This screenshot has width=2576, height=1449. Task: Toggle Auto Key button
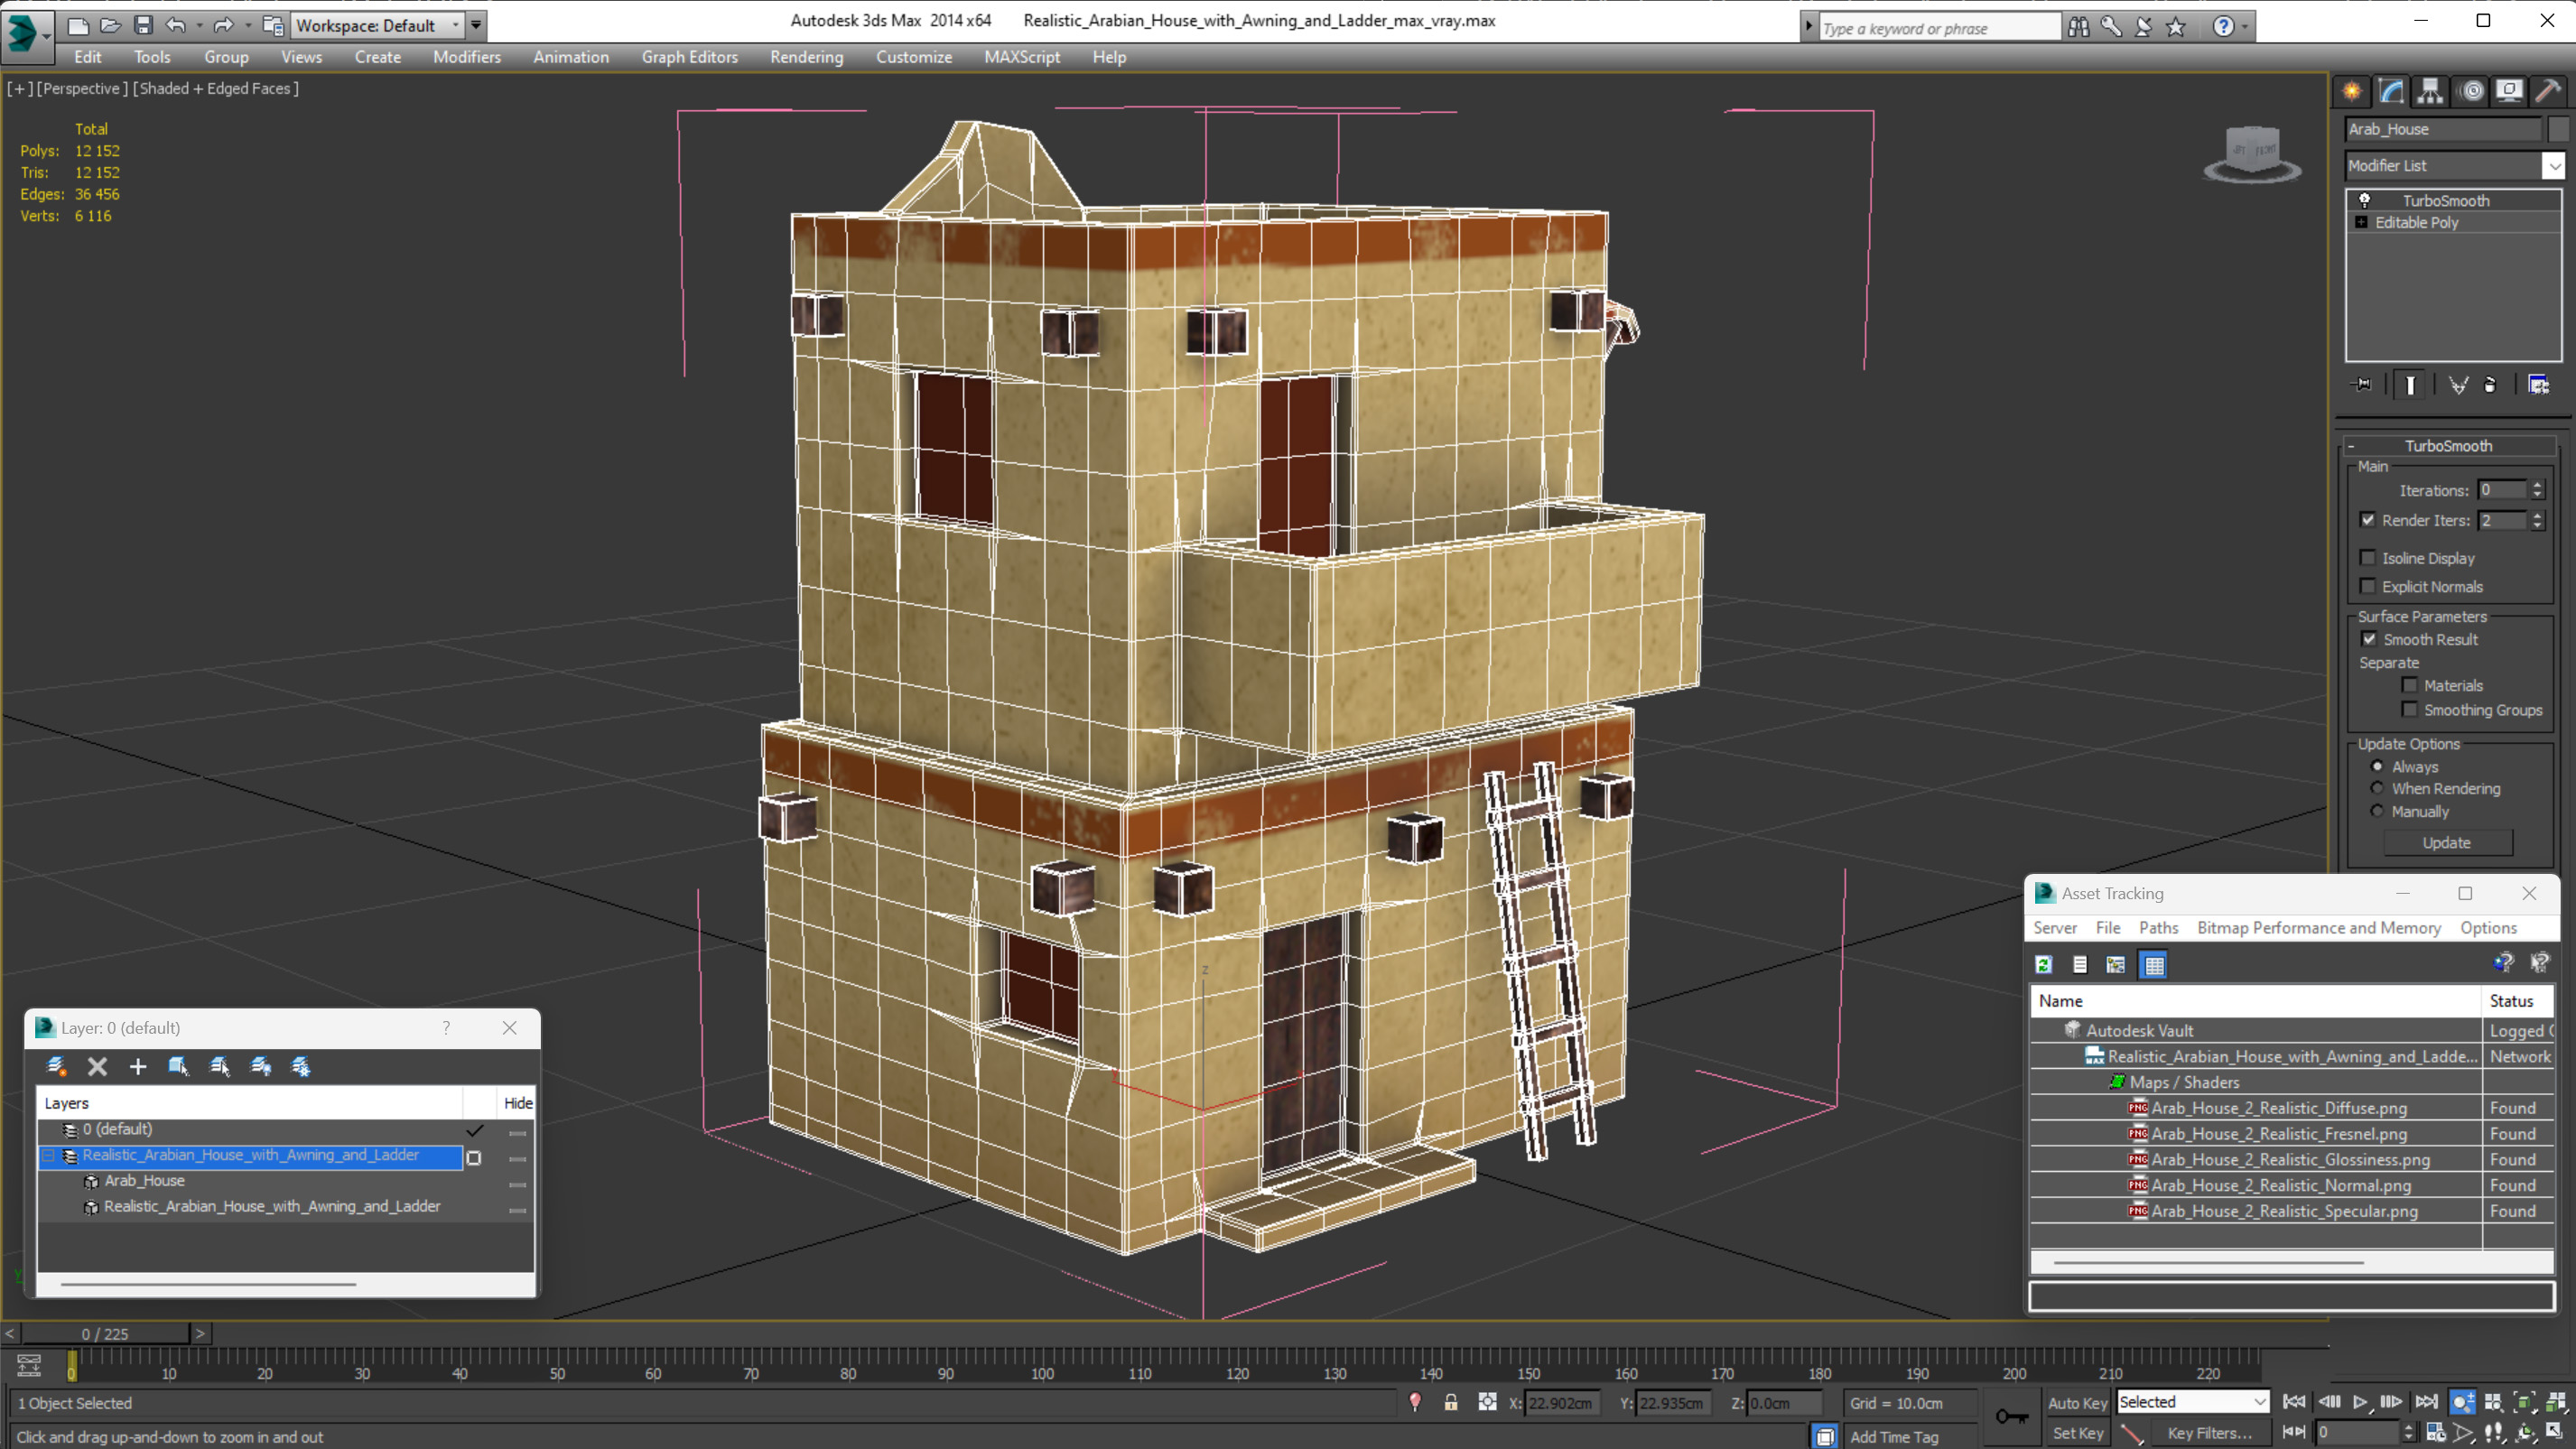coord(2077,1403)
